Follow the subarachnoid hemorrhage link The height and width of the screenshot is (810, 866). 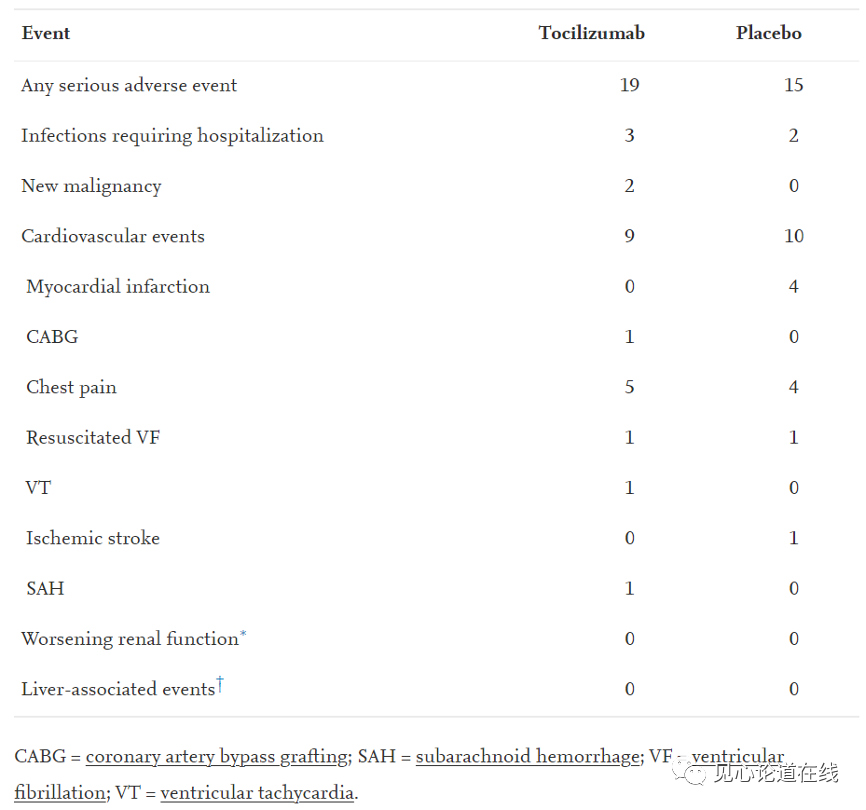tap(527, 757)
